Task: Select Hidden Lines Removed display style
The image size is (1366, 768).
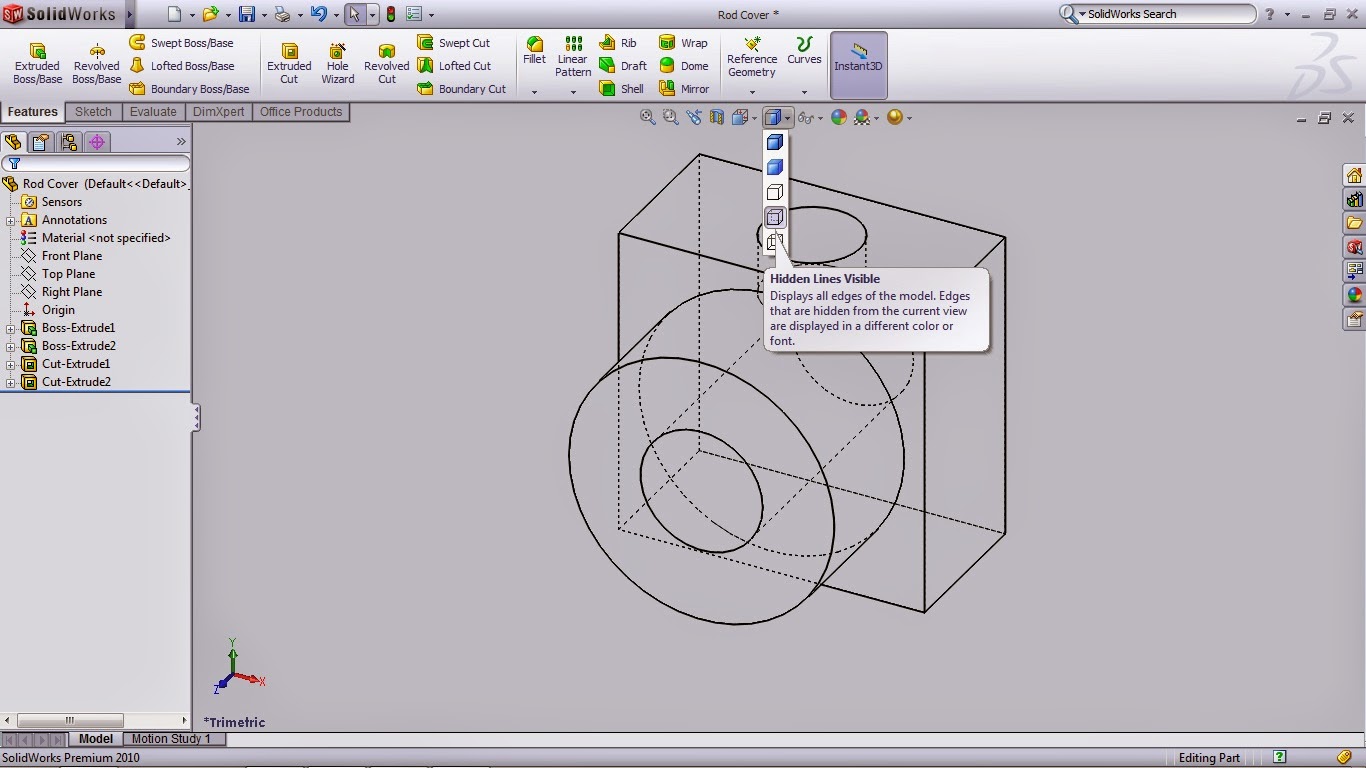Action: (x=775, y=192)
